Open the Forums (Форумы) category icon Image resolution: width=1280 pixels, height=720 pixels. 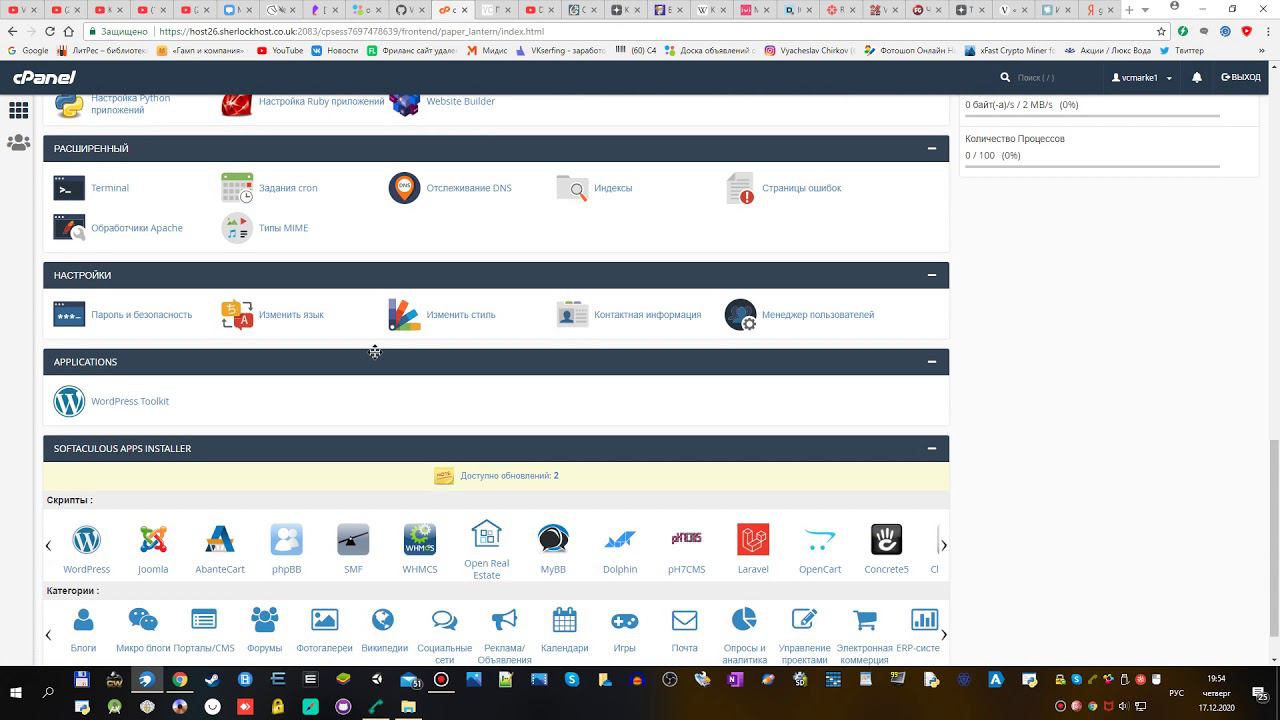(264, 620)
